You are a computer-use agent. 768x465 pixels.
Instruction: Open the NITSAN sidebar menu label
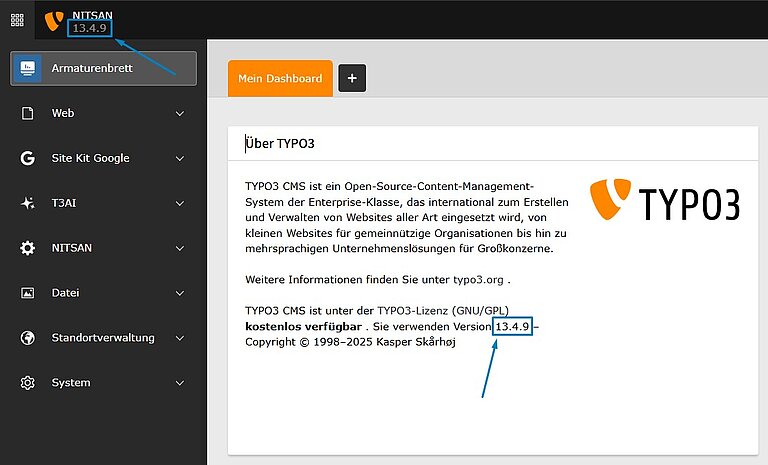click(72, 248)
